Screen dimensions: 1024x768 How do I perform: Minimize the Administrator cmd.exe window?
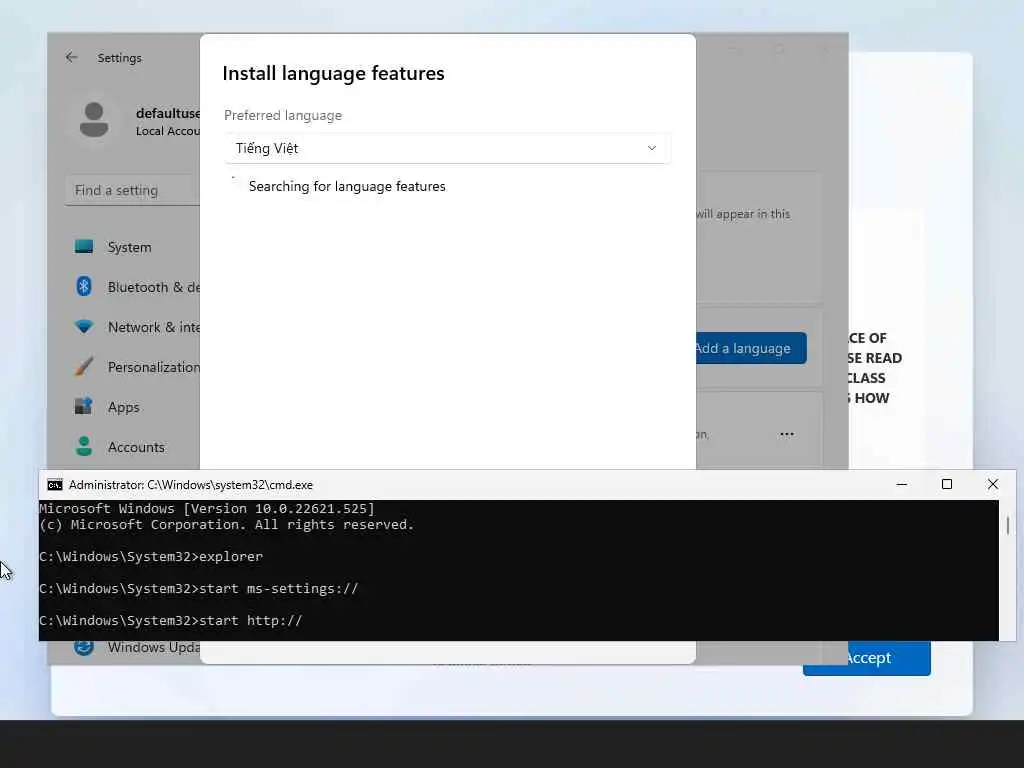click(x=902, y=485)
